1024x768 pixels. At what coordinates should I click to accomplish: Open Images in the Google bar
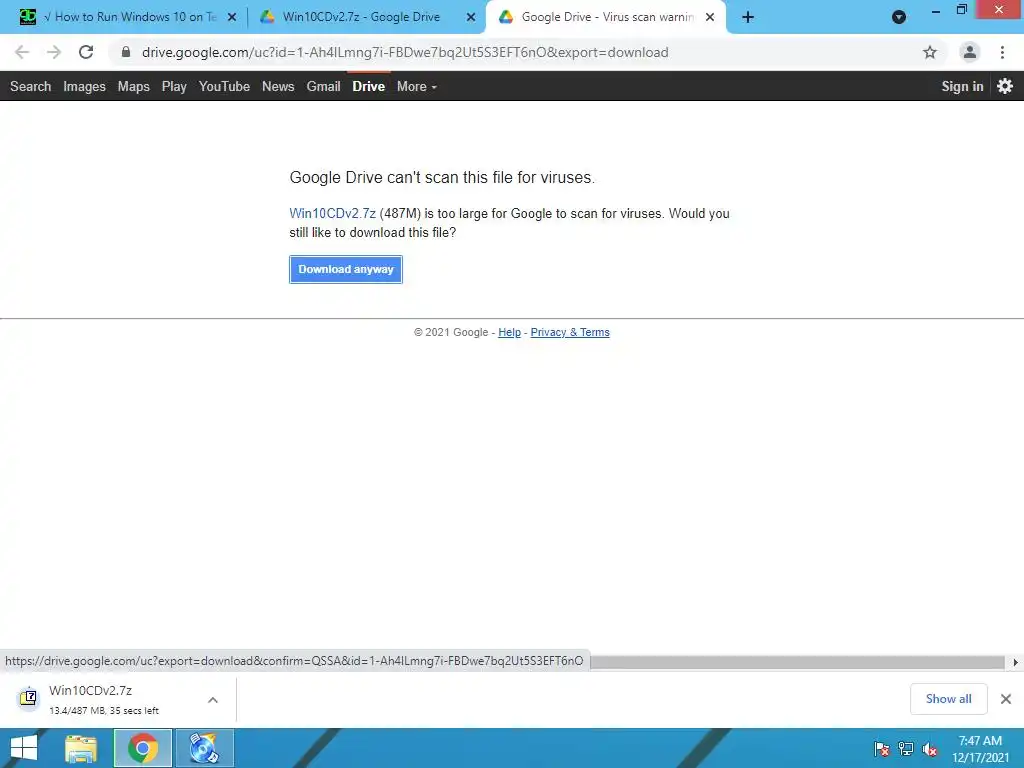coord(84,86)
